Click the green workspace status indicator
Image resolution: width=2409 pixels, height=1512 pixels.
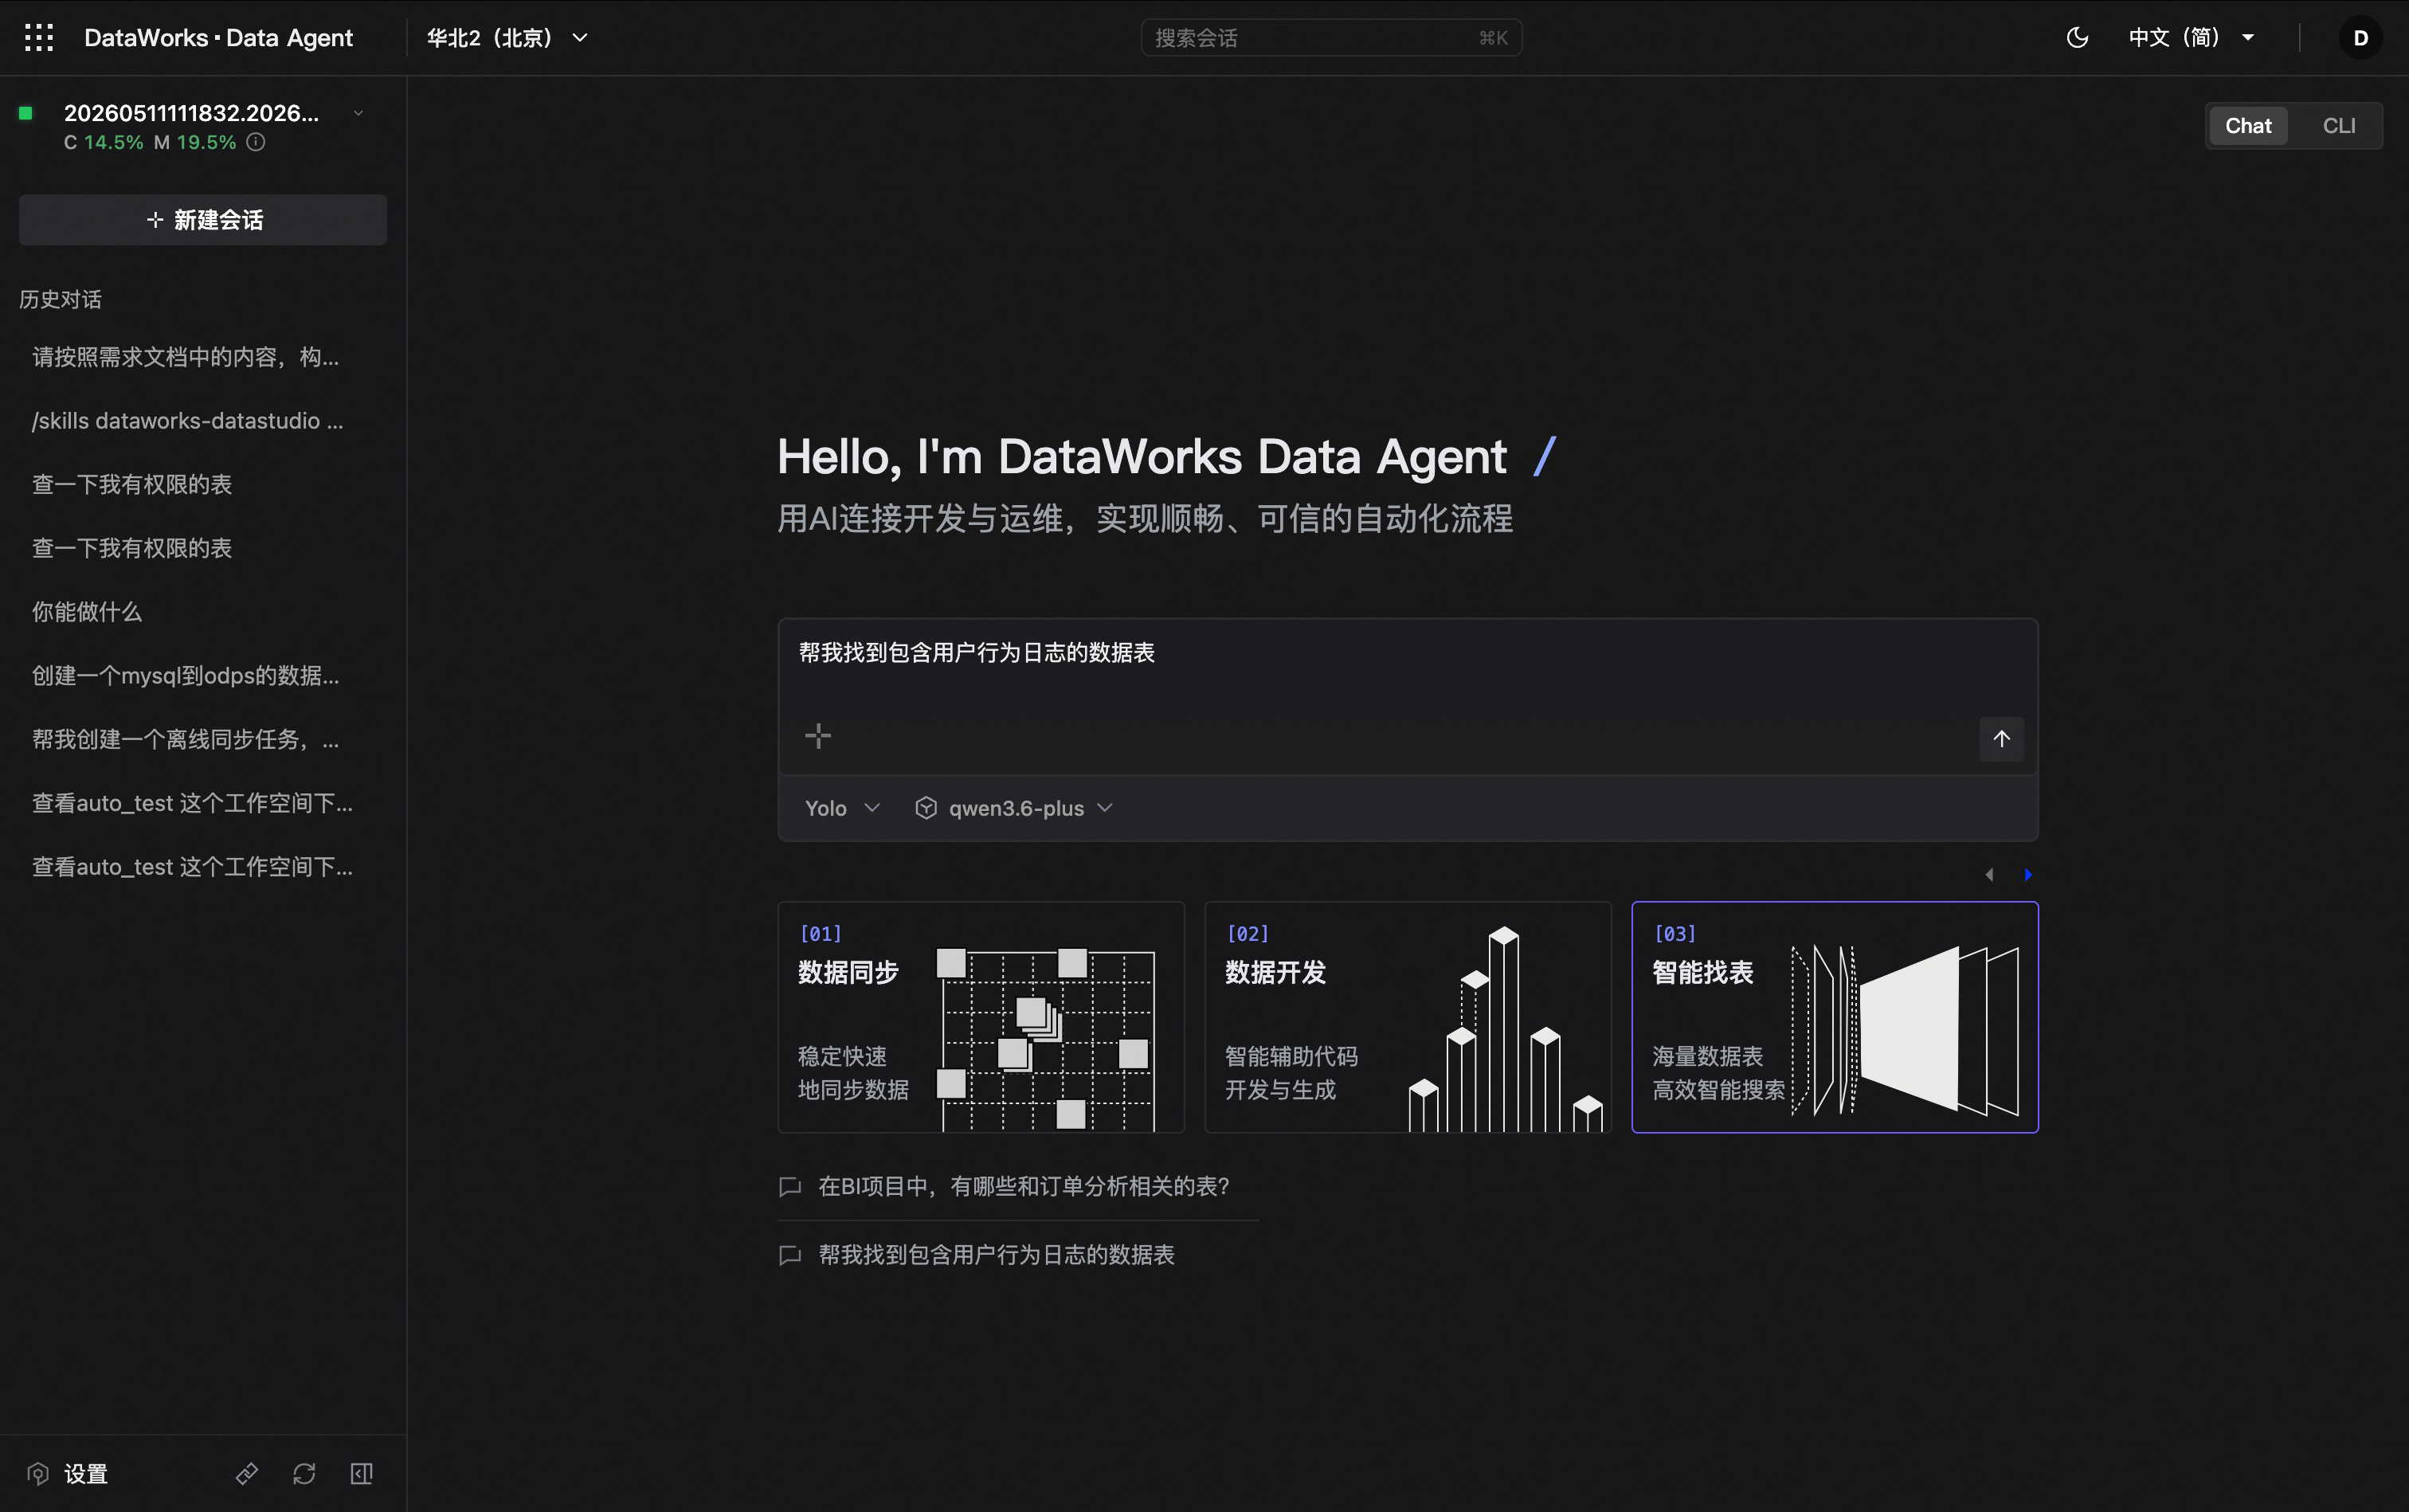point(26,113)
